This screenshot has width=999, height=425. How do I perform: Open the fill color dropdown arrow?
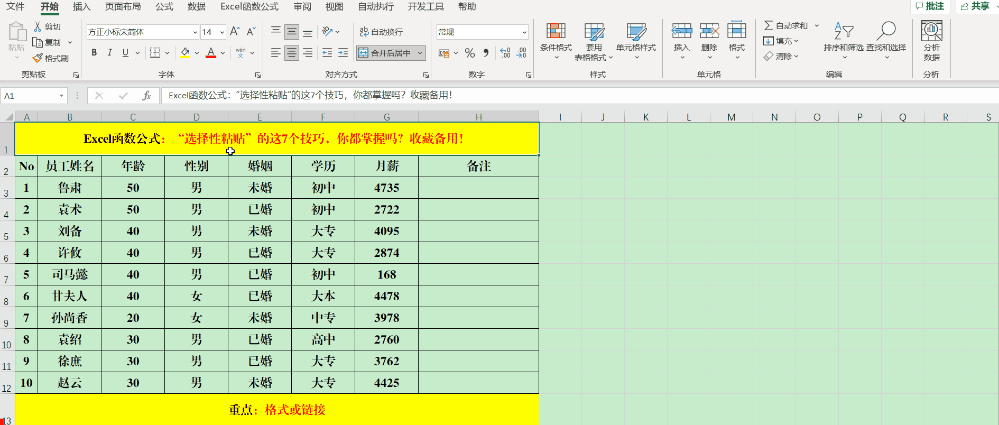point(197,52)
